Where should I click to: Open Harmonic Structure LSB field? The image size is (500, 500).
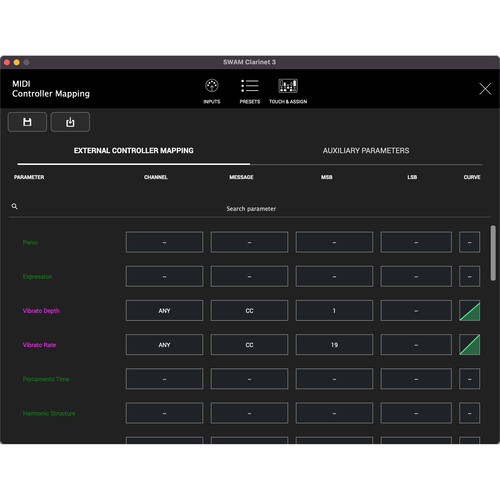point(416,413)
